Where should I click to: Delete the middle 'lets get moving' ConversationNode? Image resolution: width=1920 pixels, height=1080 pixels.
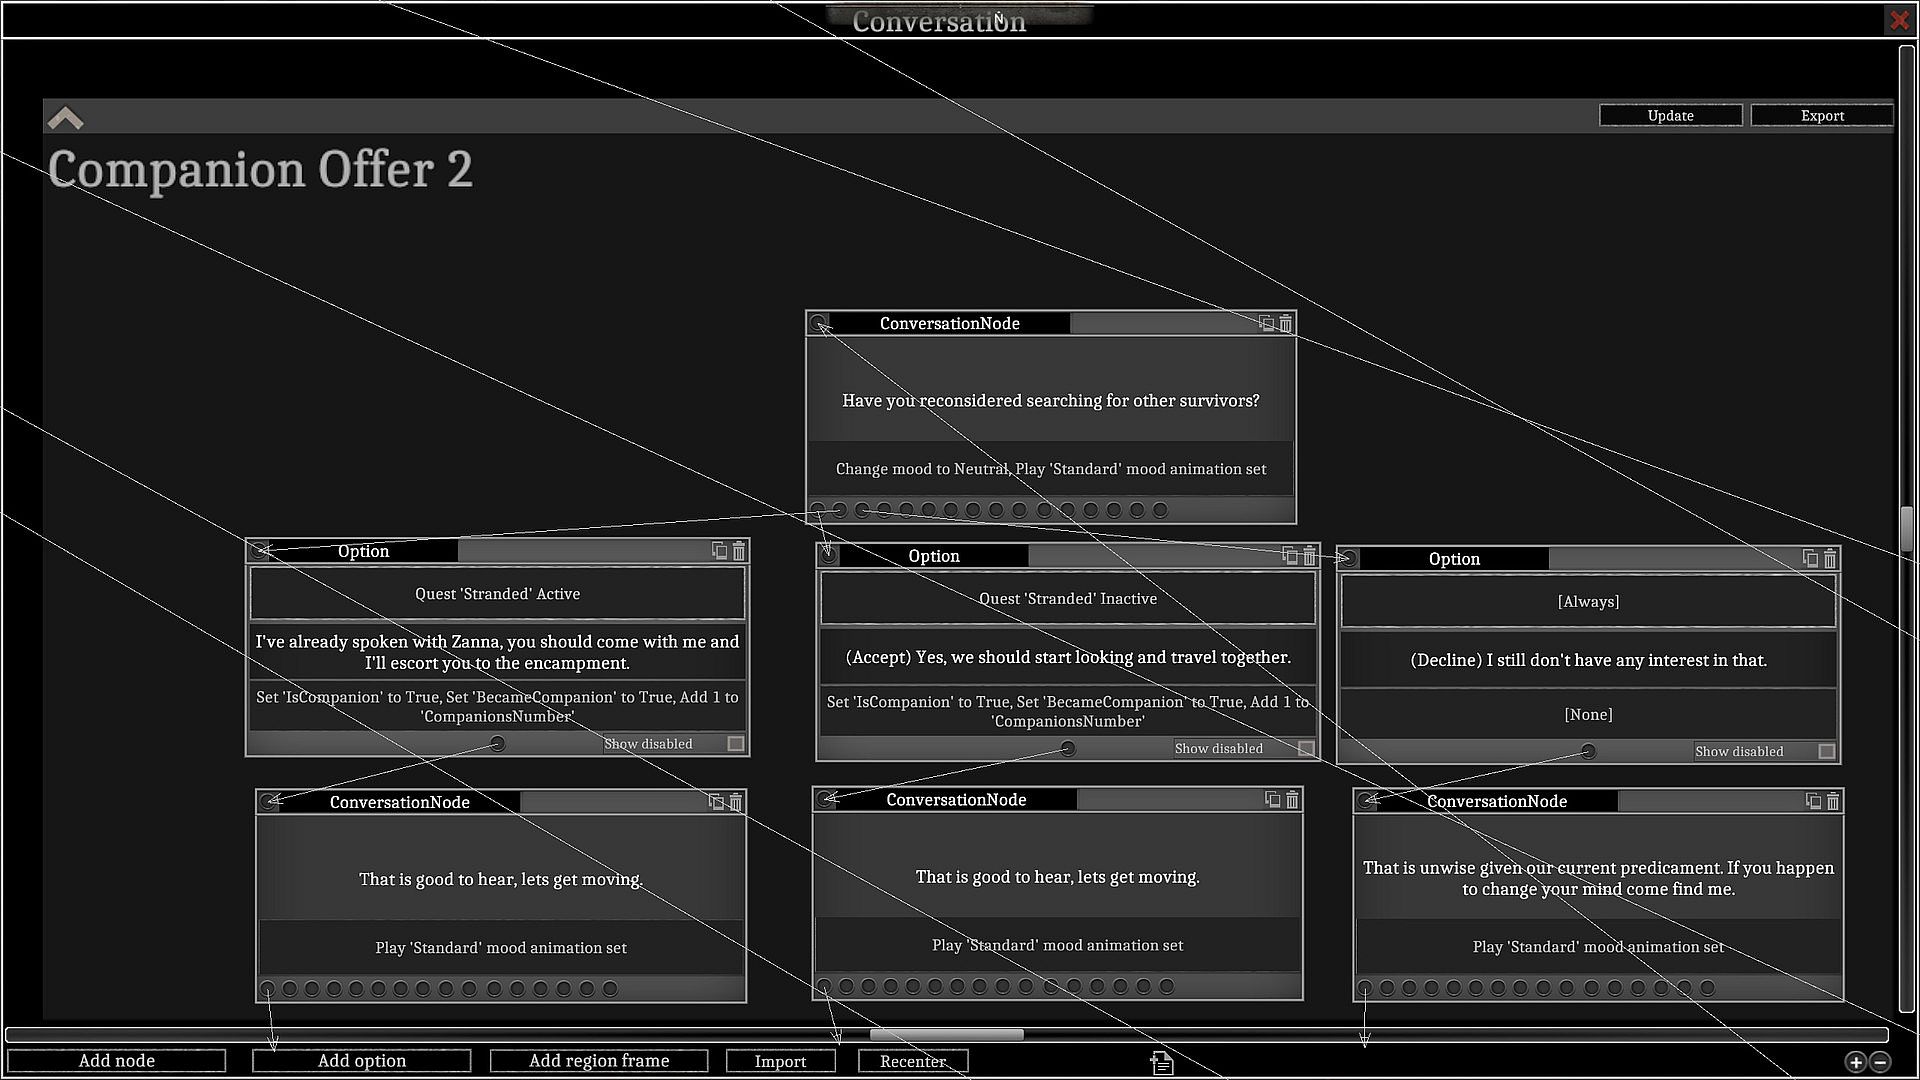point(1292,799)
